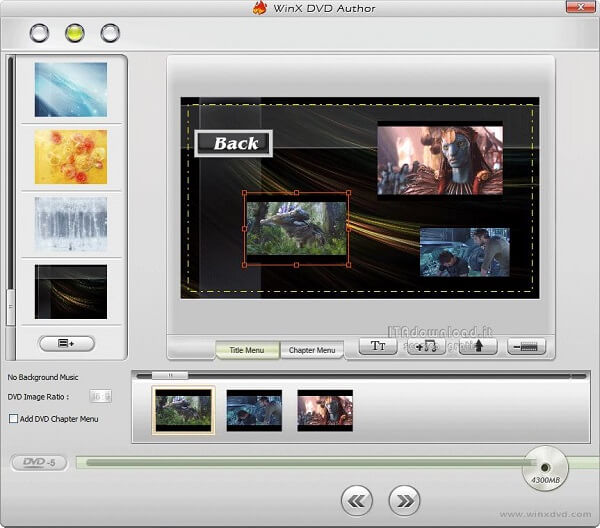Click the No Background Music label
Viewport: 600px width, 528px height.
[x=43, y=377]
